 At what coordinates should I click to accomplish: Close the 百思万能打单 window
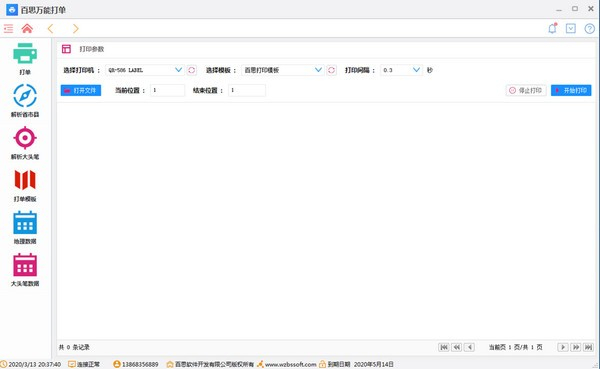point(591,9)
